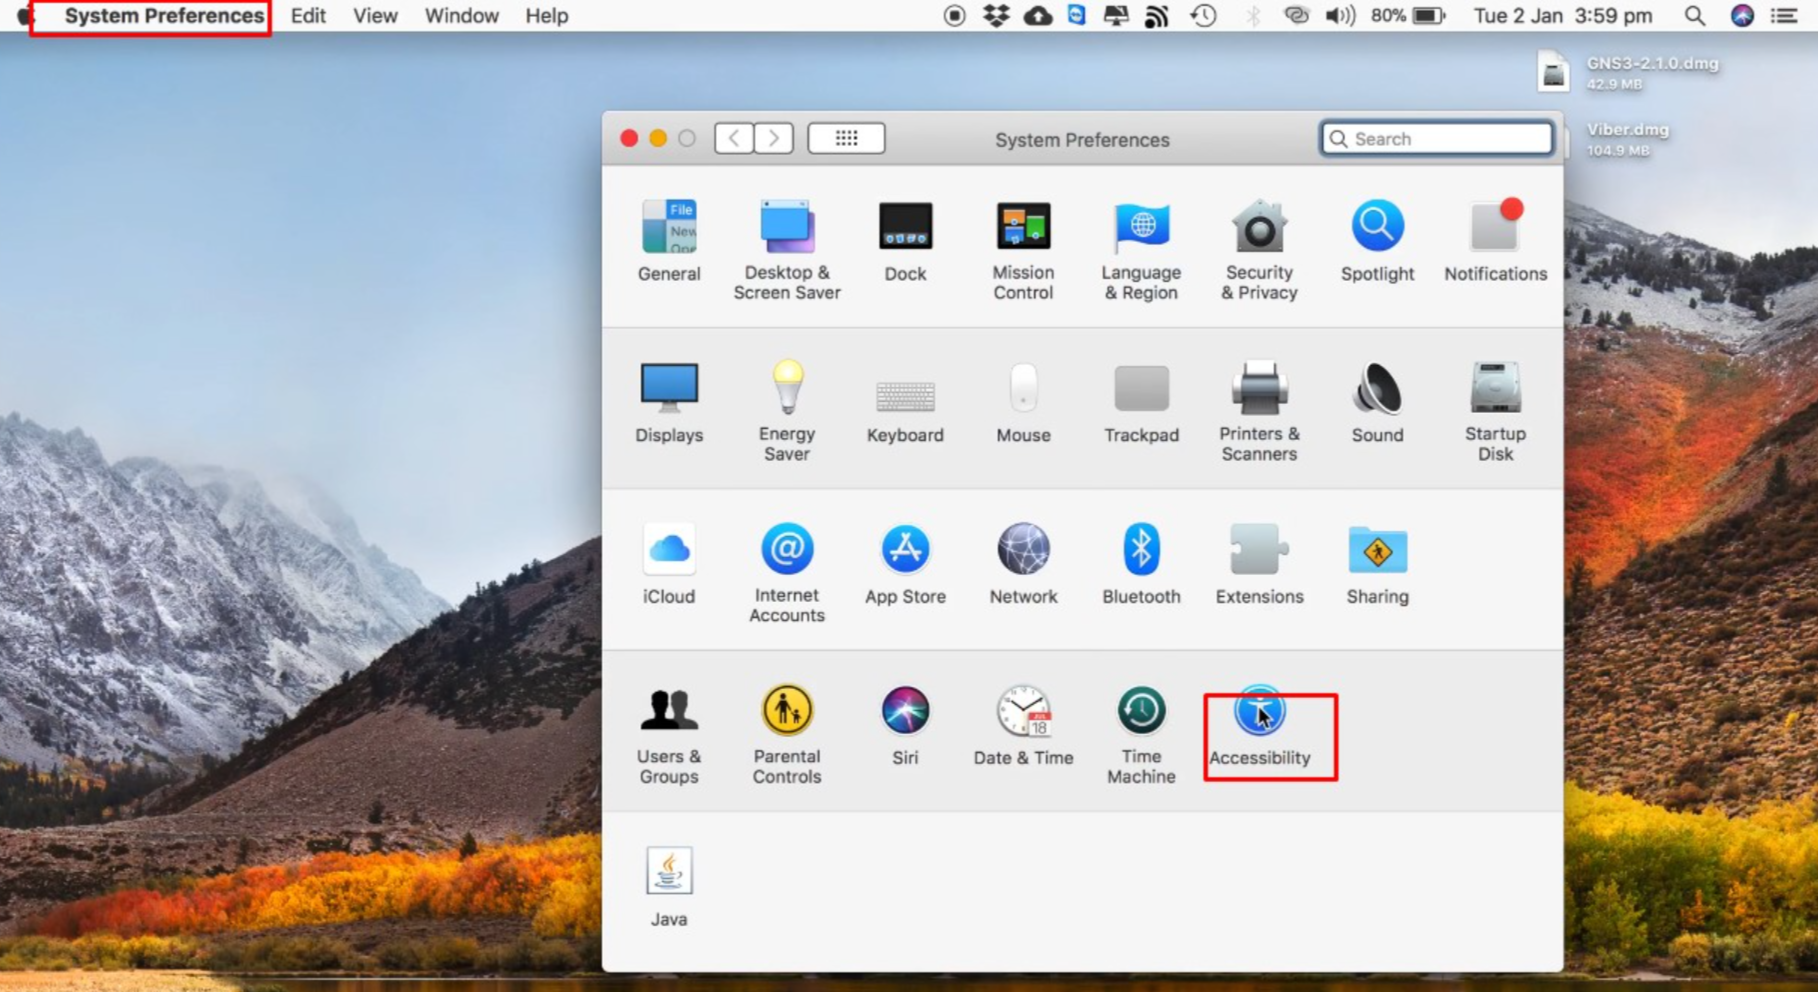Image resolution: width=1818 pixels, height=992 pixels.
Task: Open the Accessibility preferences pane
Action: coord(1258,711)
